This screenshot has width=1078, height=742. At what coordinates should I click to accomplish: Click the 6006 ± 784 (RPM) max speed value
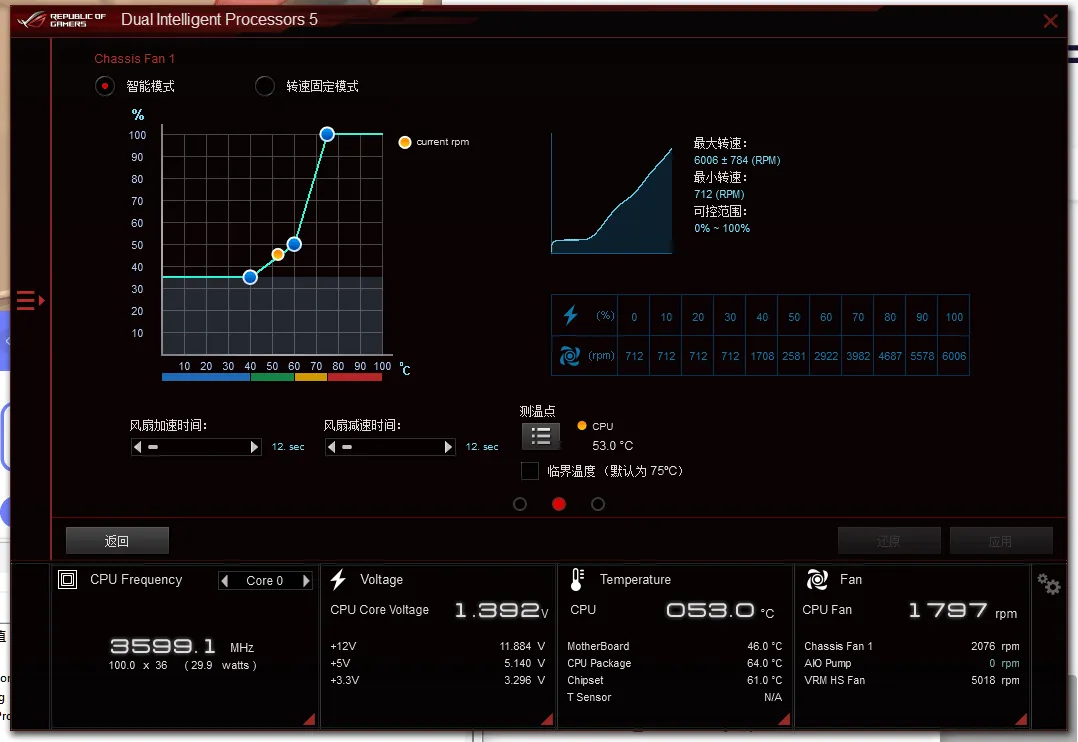point(737,160)
